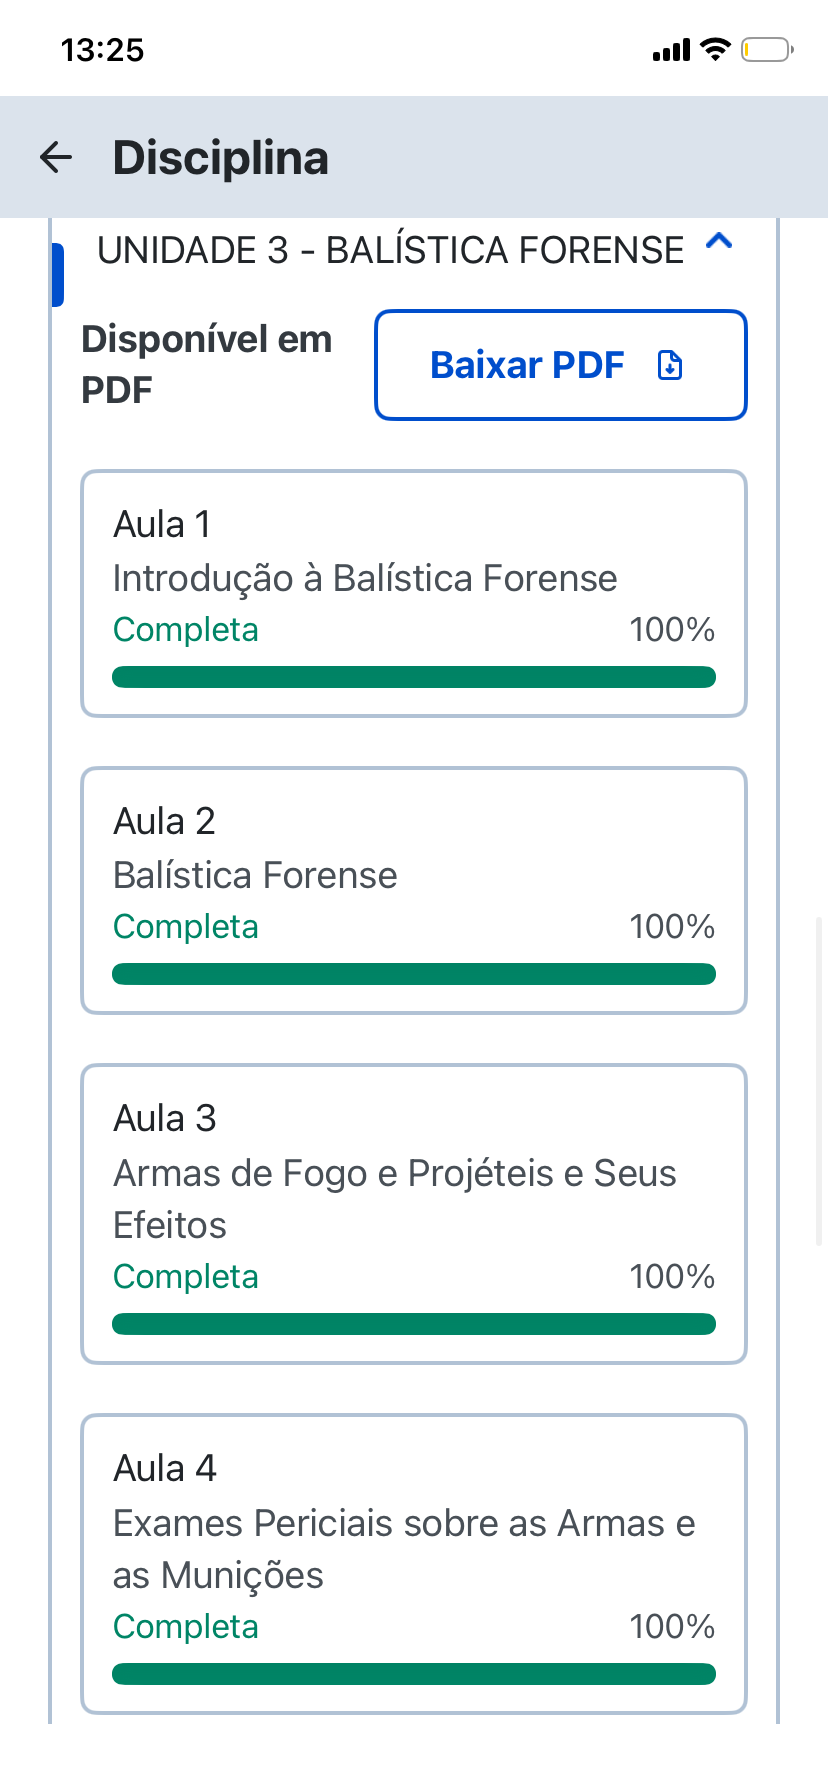Click Aula 1 green progress bar
The height and width of the screenshot is (1792, 828).
click(414, 677)
